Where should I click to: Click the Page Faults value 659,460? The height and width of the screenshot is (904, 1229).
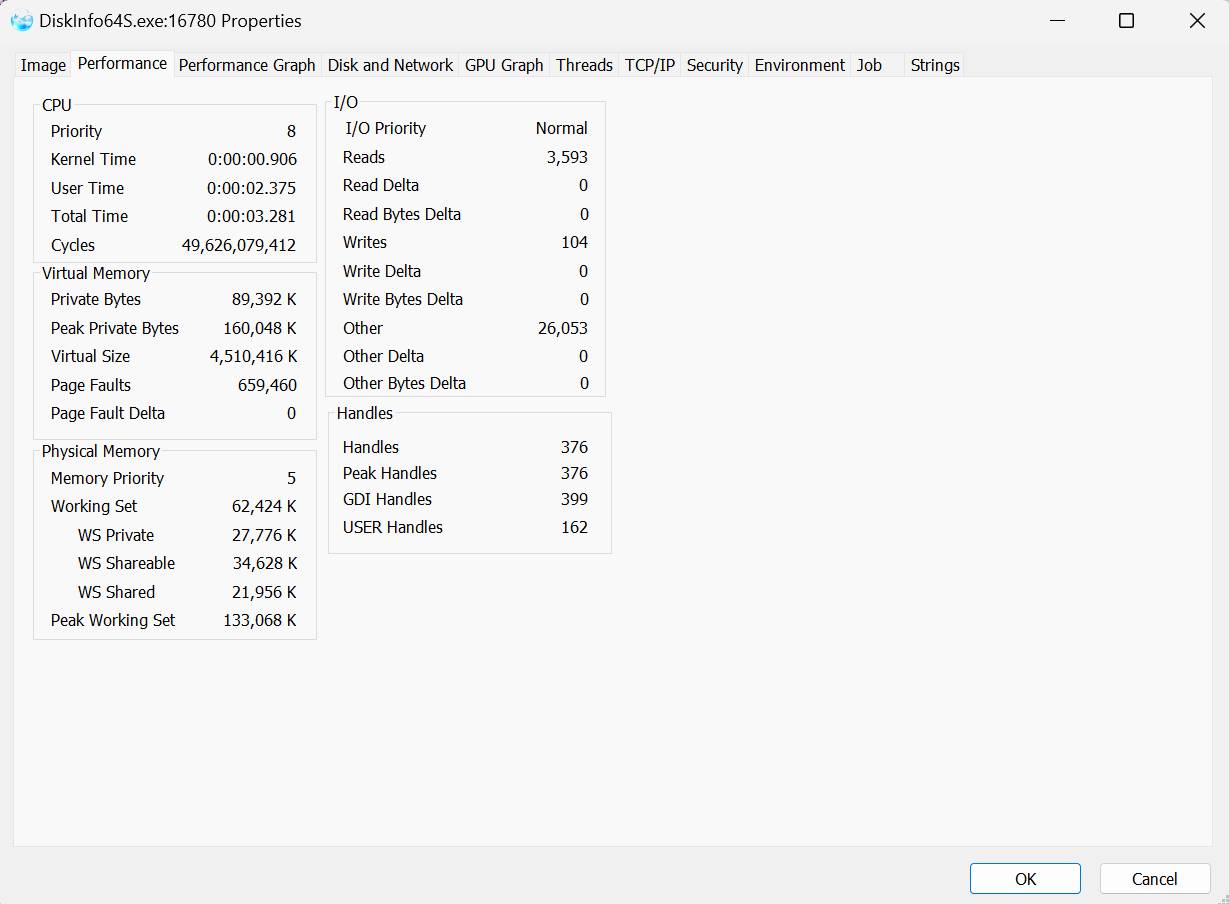[x=267, y=385]
